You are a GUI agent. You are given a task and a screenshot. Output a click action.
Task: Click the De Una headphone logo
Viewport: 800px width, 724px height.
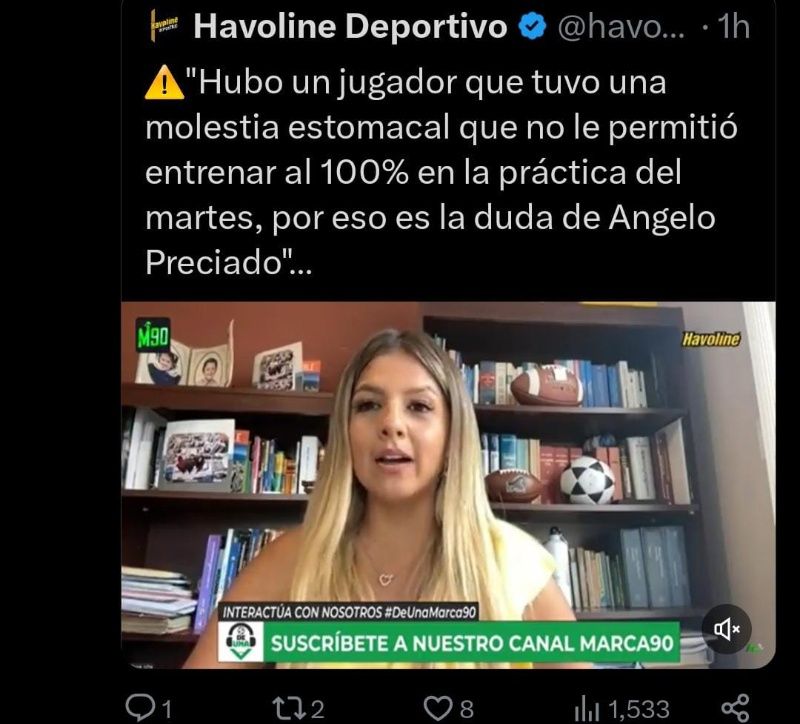[241, 642]
